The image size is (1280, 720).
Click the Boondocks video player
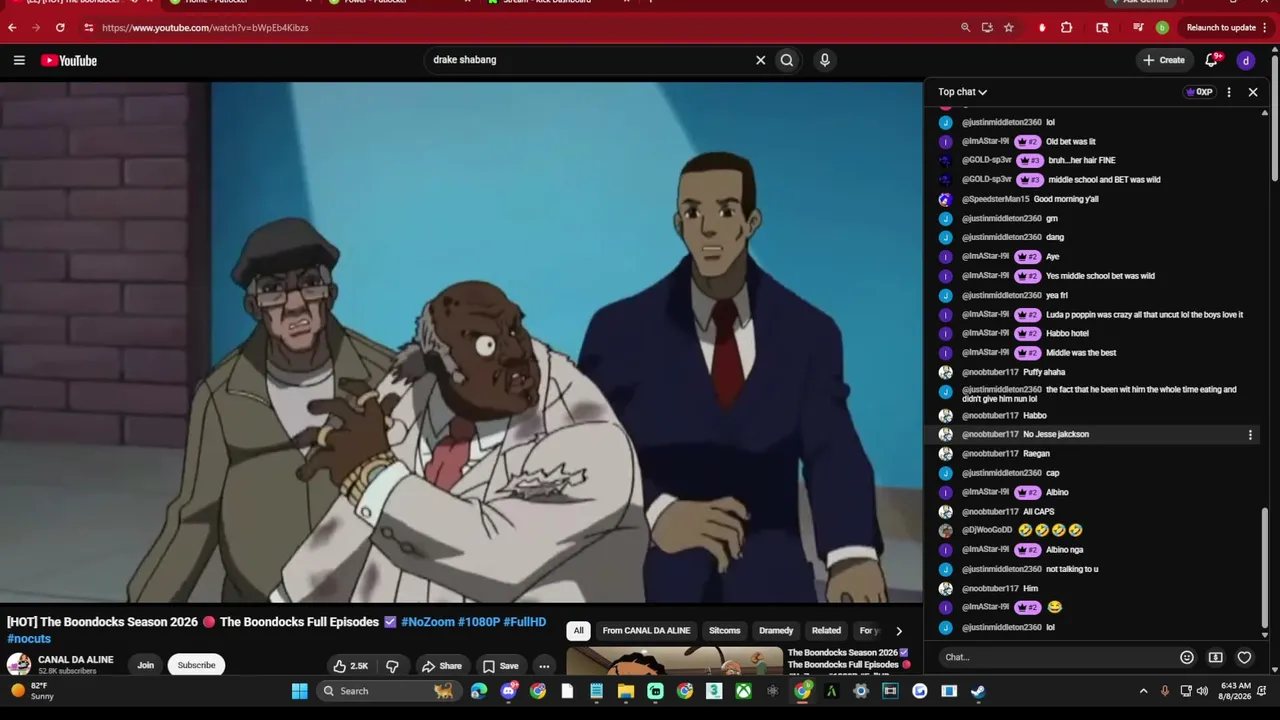click(461, 343)
